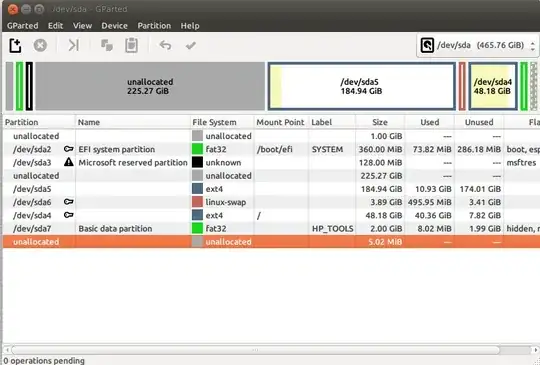Click the Delete partition toolbar icon
The image size is (540, 365).
pyautogui.click(x=40, y=45)
